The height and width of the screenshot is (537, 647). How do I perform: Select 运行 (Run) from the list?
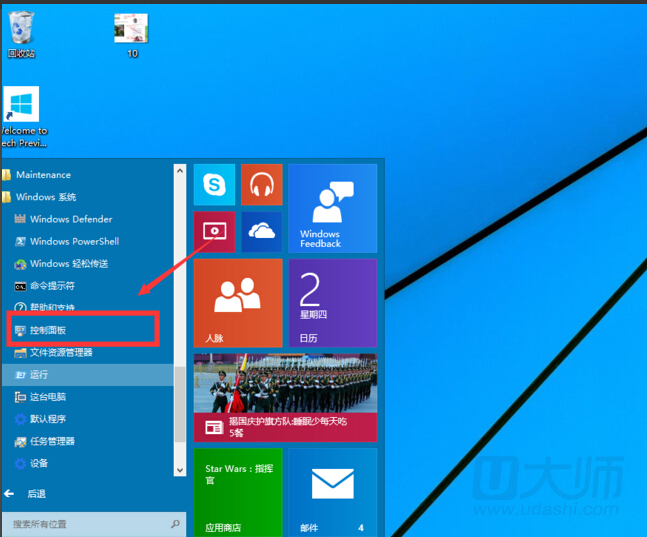point(39,375)
